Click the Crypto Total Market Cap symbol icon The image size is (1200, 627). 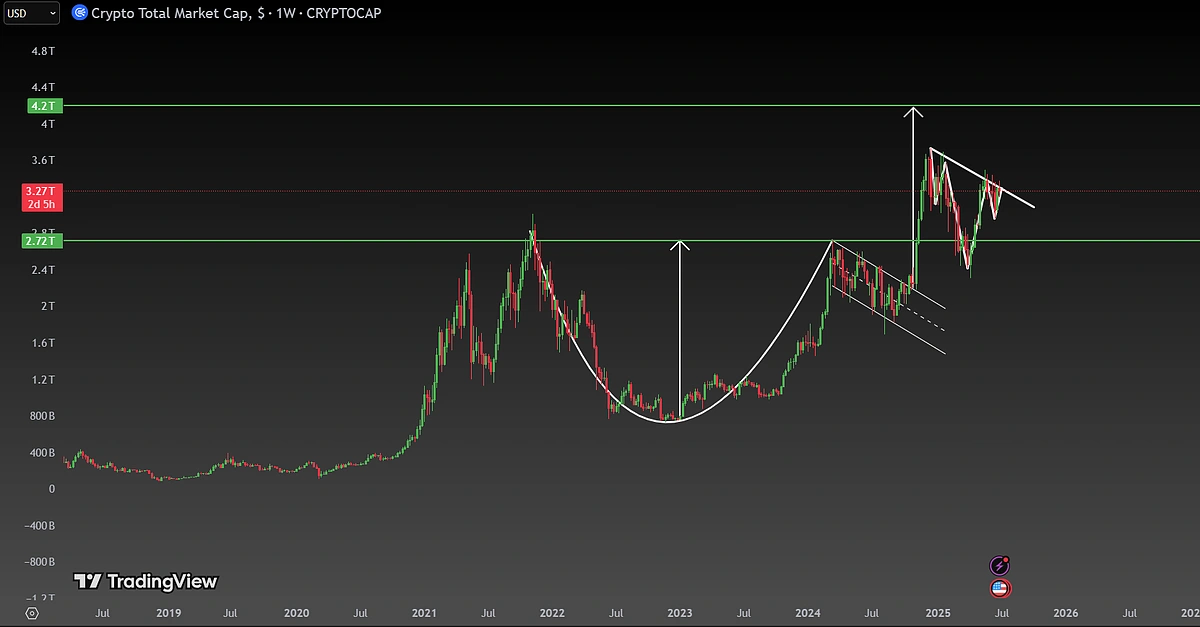pyautogui.click(x=79, y=14)
